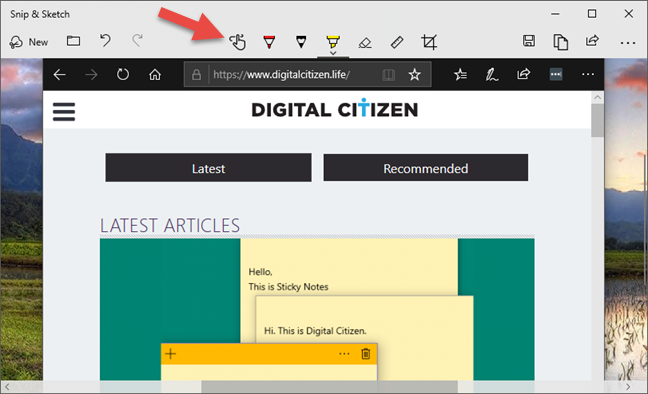The width and height of the screenshot is (648, 394).
Task: Select the yellow Highlighter tool
Action: [333, 41]
